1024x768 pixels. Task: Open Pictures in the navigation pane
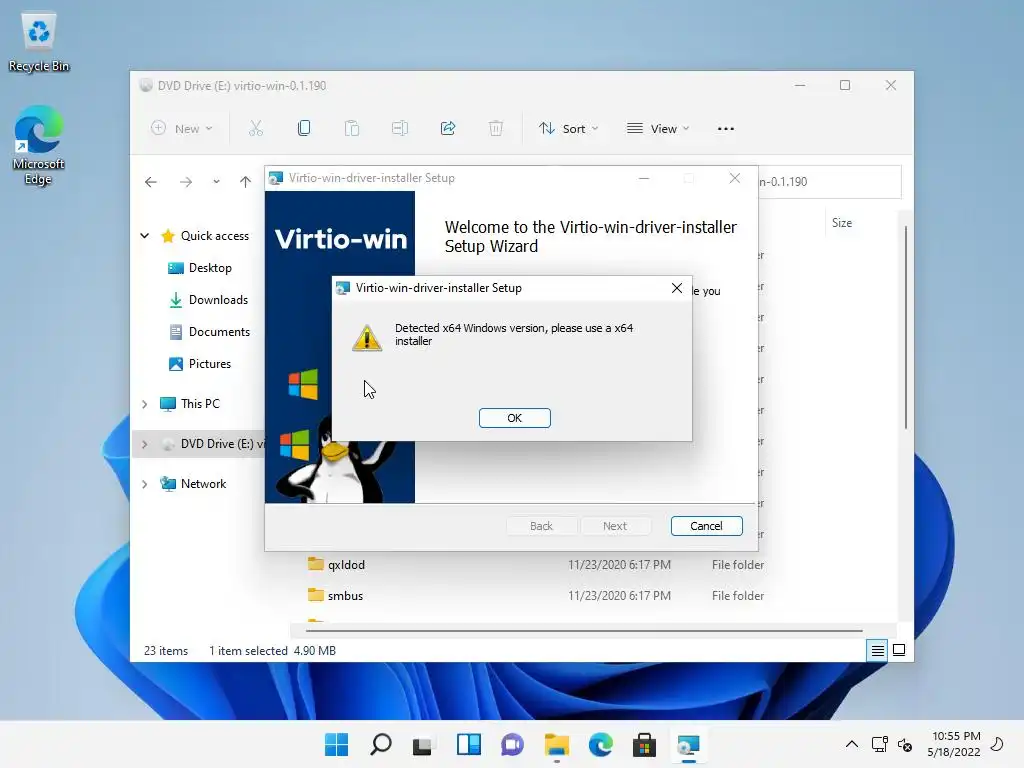pyautogui.click(x=210, y=364)
